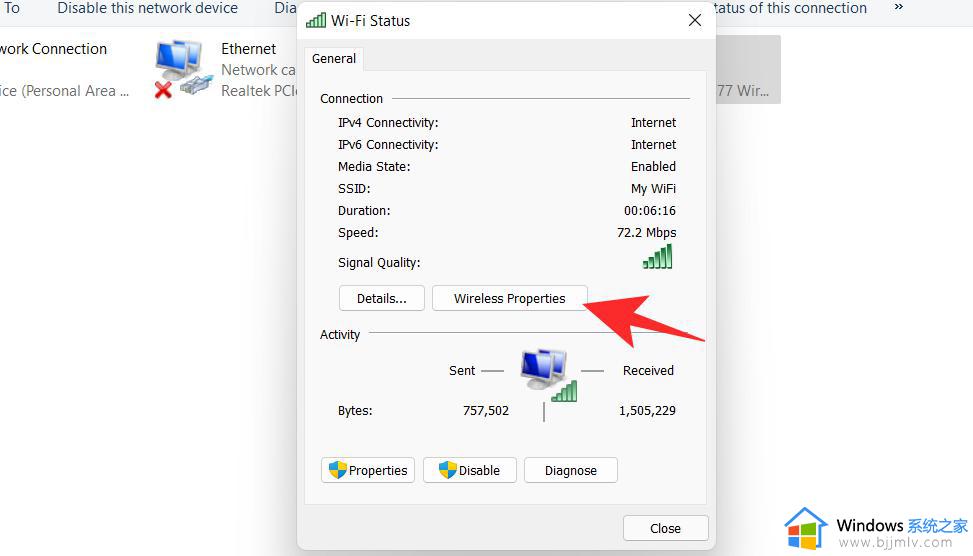Run Diagnose on the Wi-Fi connection
This screenshot has height=556, width=973.
click(570, 470)
